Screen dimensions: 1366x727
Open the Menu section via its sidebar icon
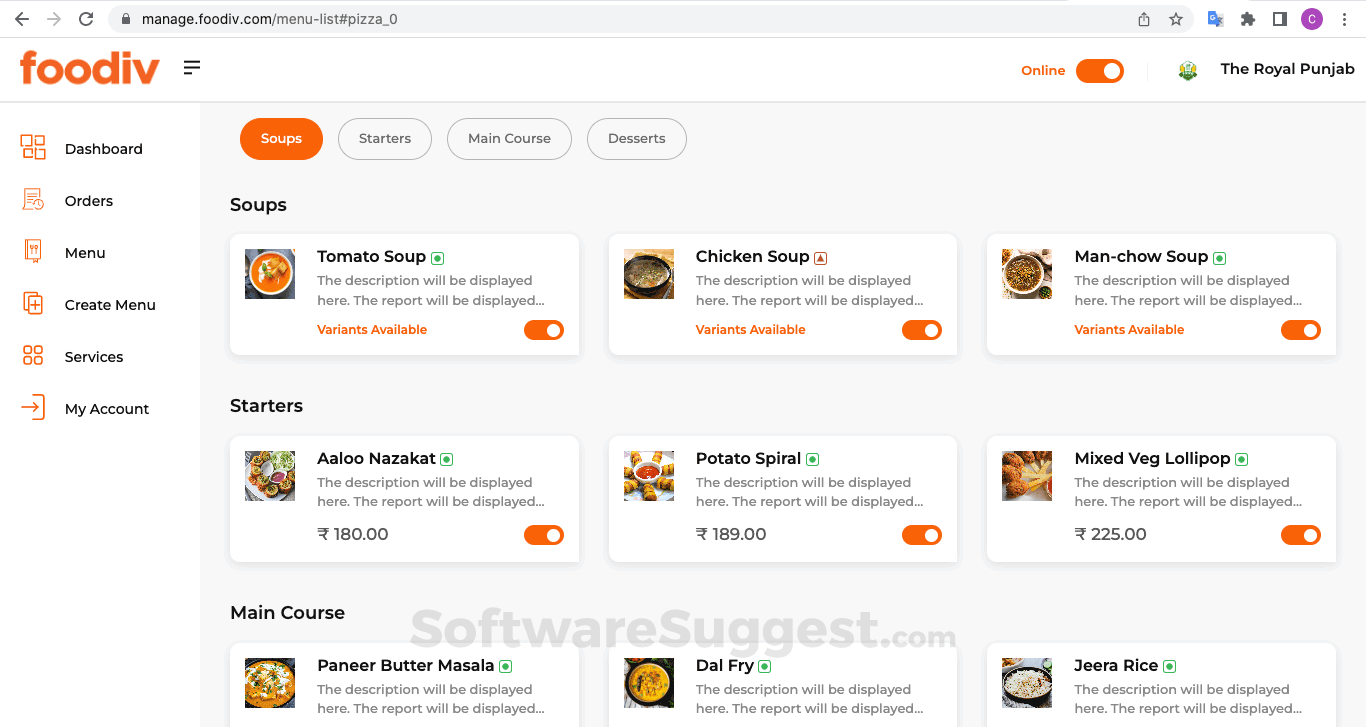point(33,251)
